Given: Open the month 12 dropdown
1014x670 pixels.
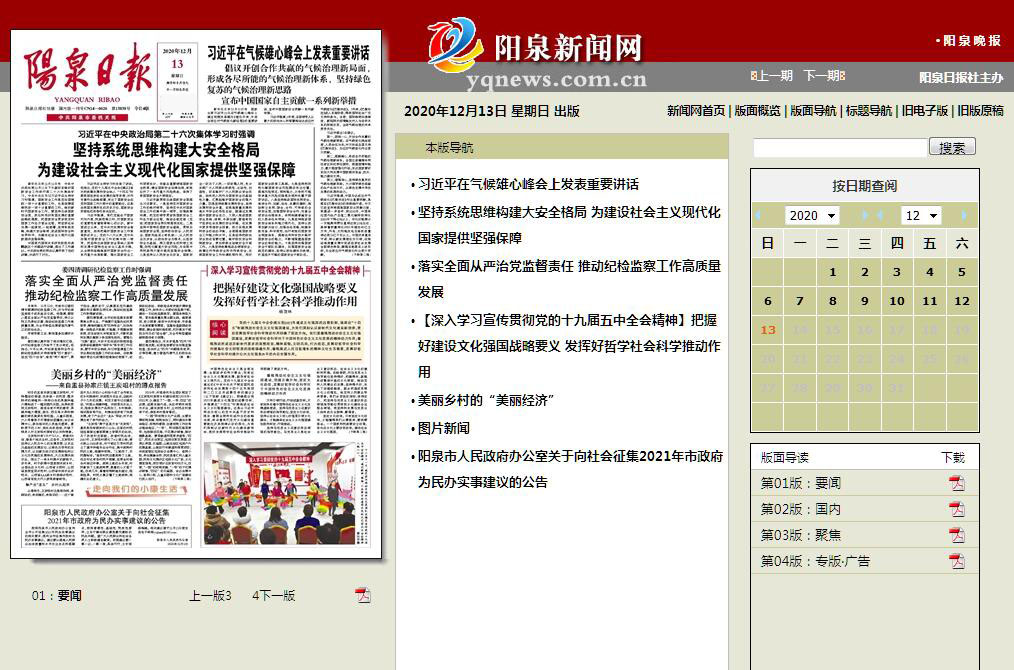Looking at the screenshot, I should click(921, 215).
